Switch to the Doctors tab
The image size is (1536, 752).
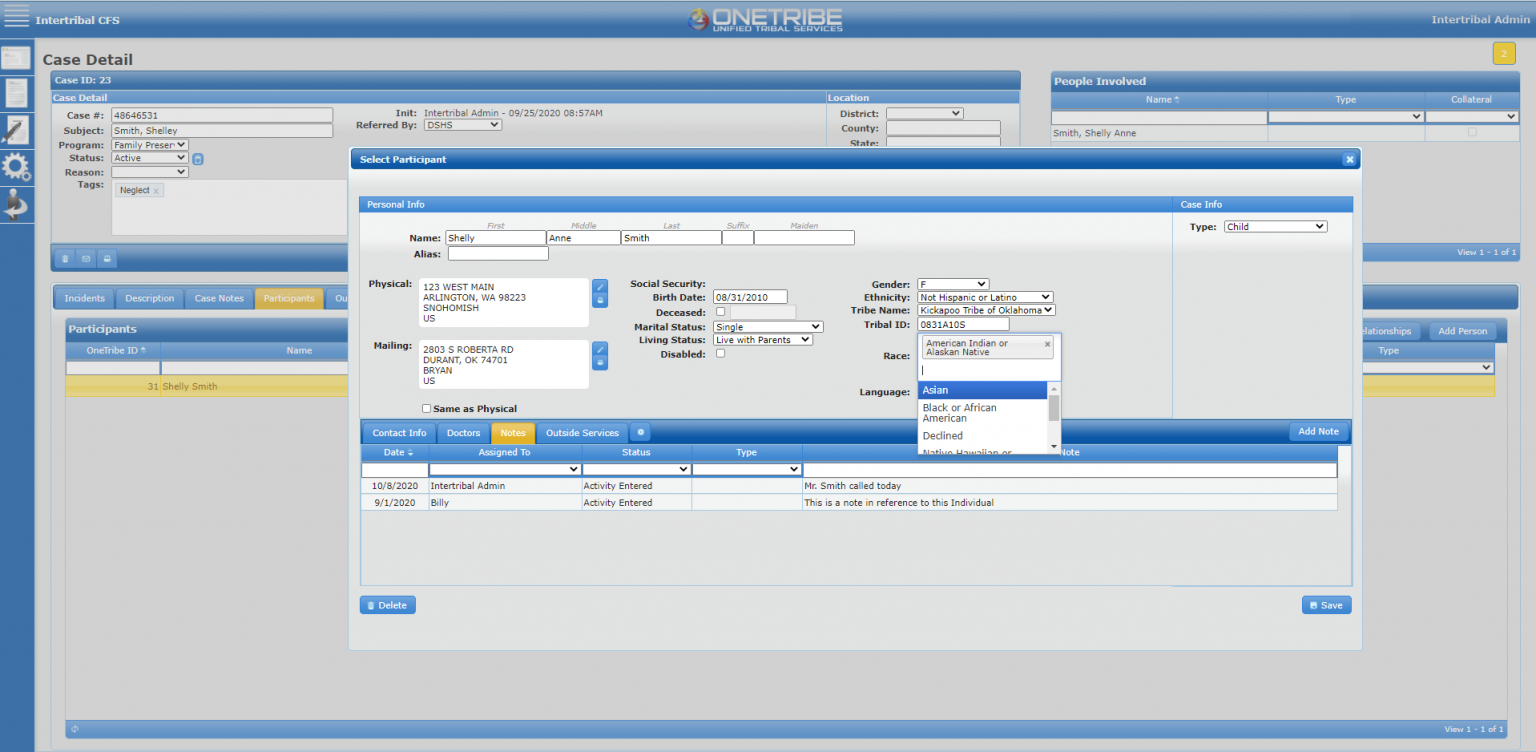463,432
